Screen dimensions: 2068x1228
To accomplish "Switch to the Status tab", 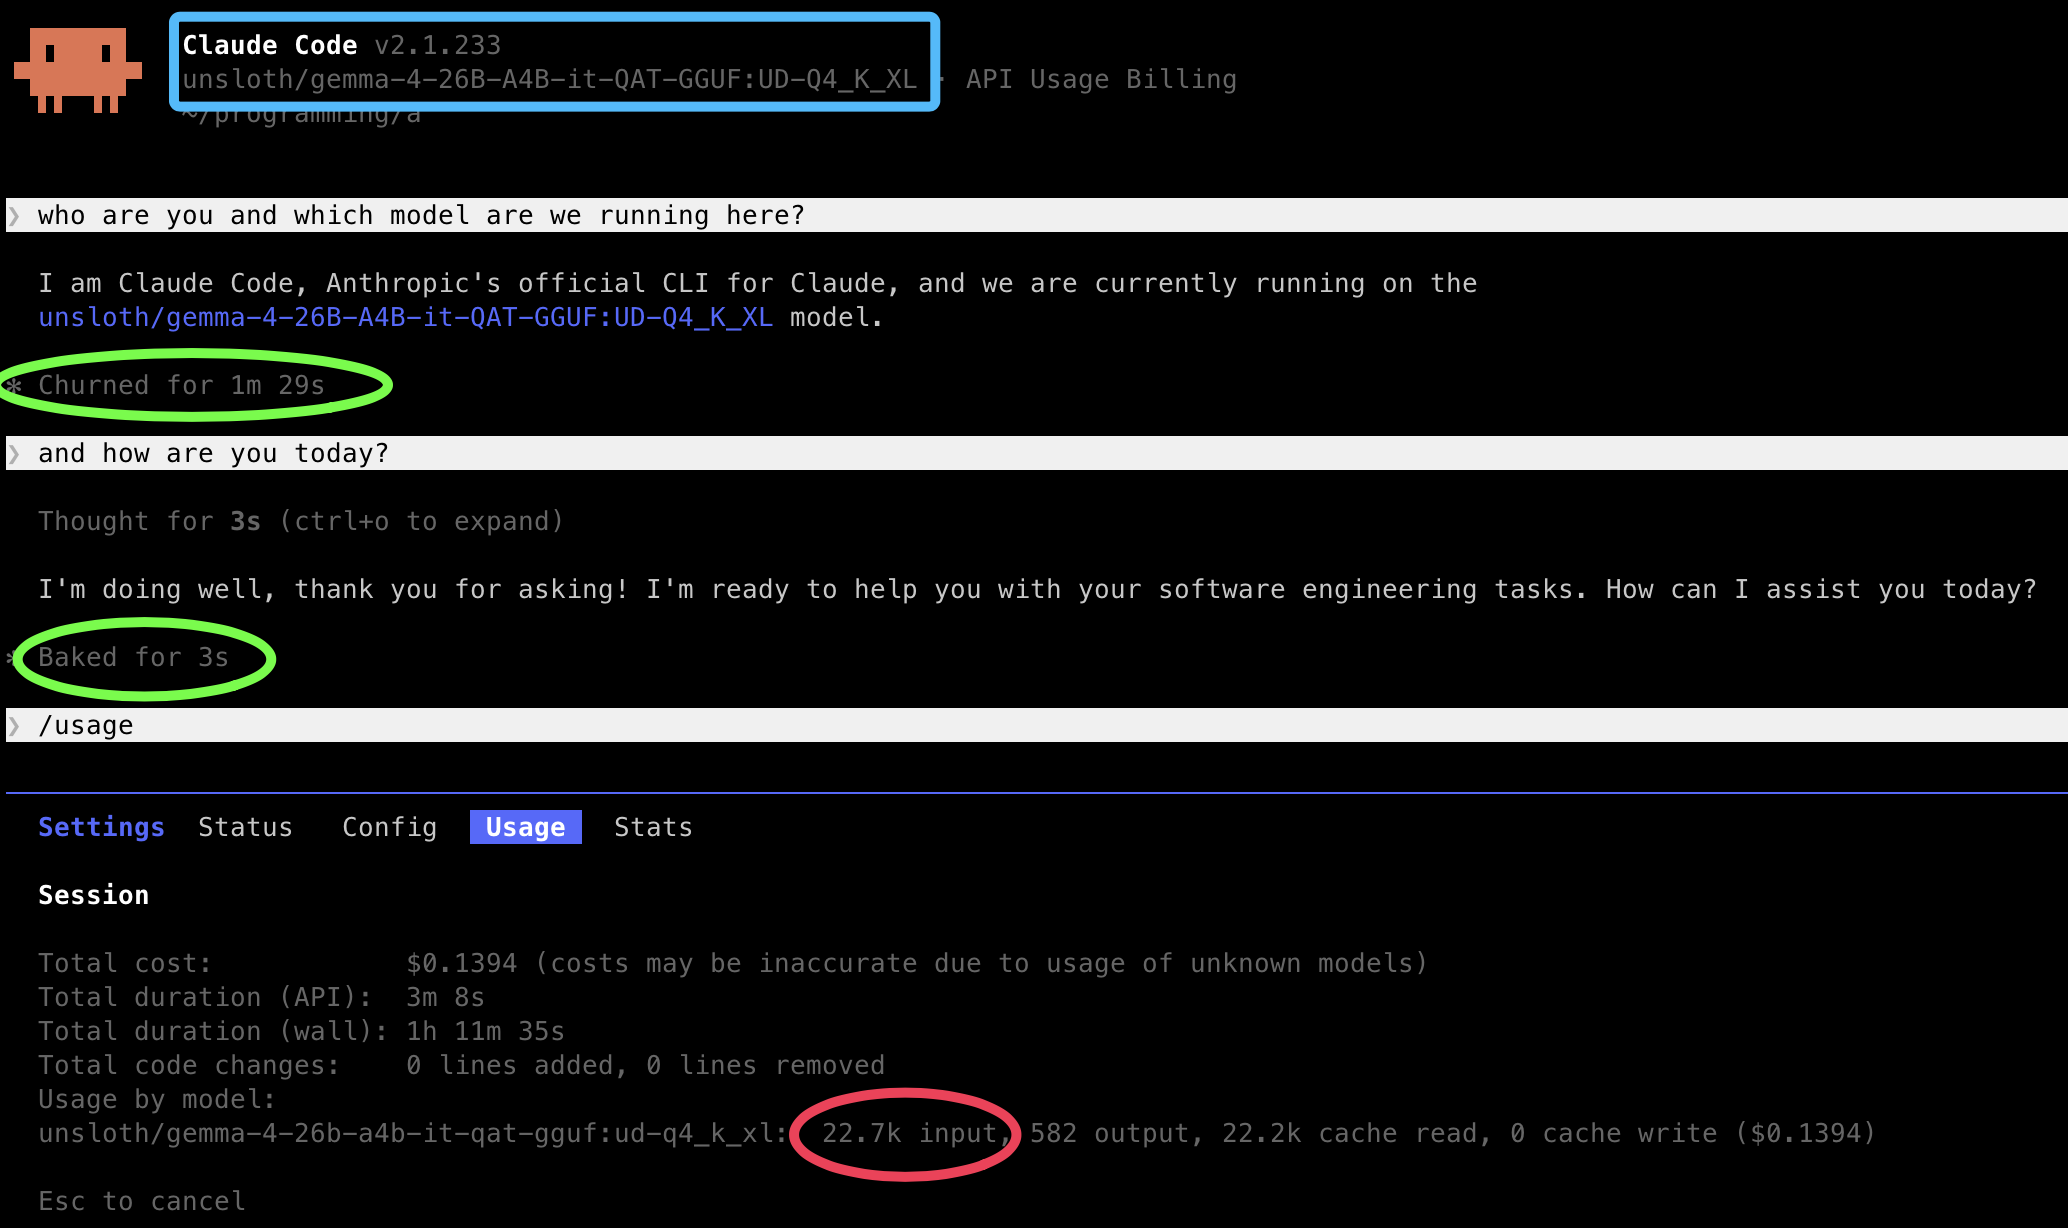I will 245,827.
